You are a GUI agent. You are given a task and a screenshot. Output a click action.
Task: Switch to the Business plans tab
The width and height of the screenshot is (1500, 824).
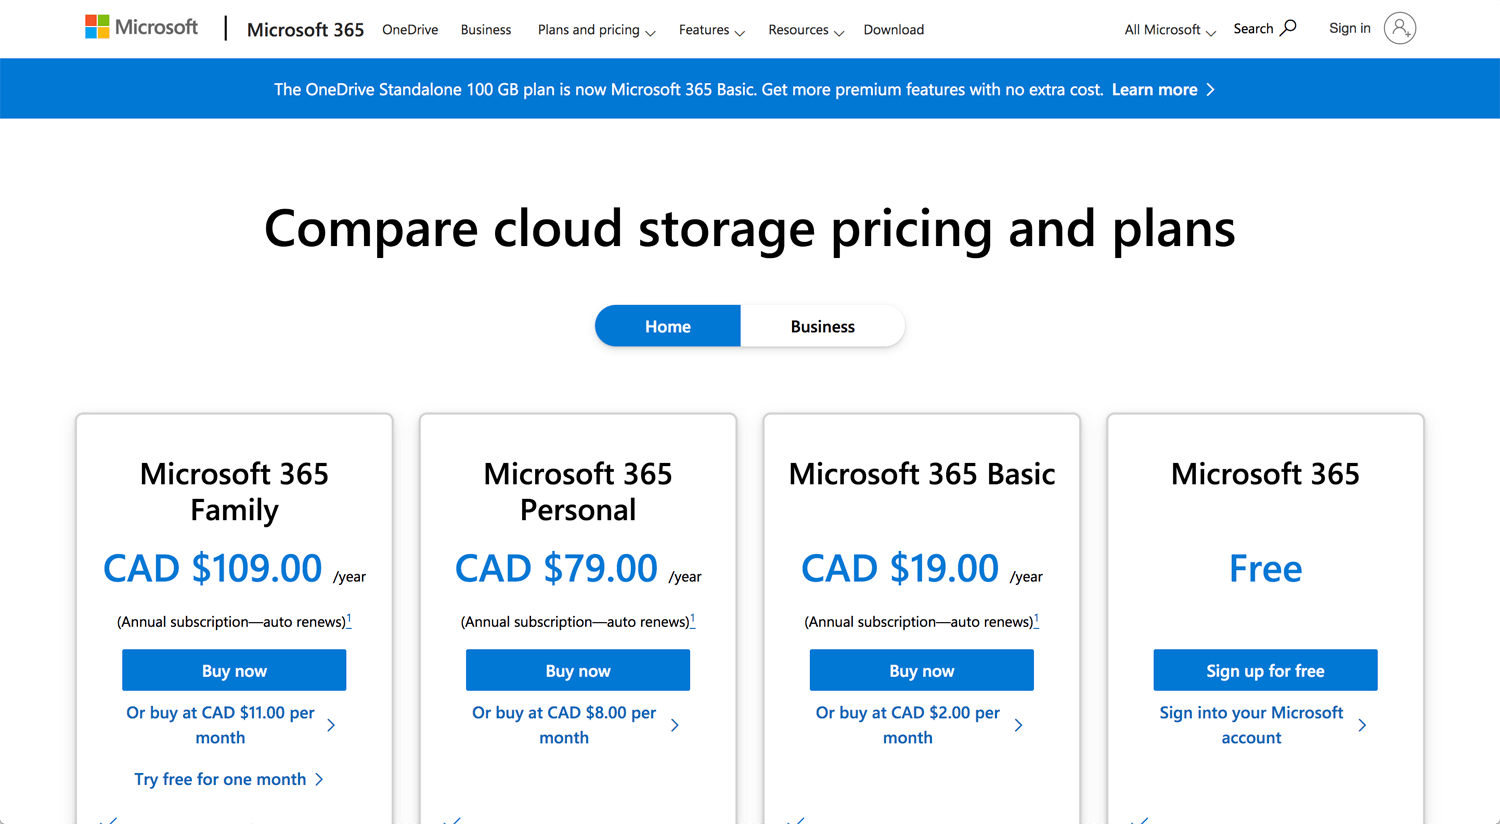[823, 326]
